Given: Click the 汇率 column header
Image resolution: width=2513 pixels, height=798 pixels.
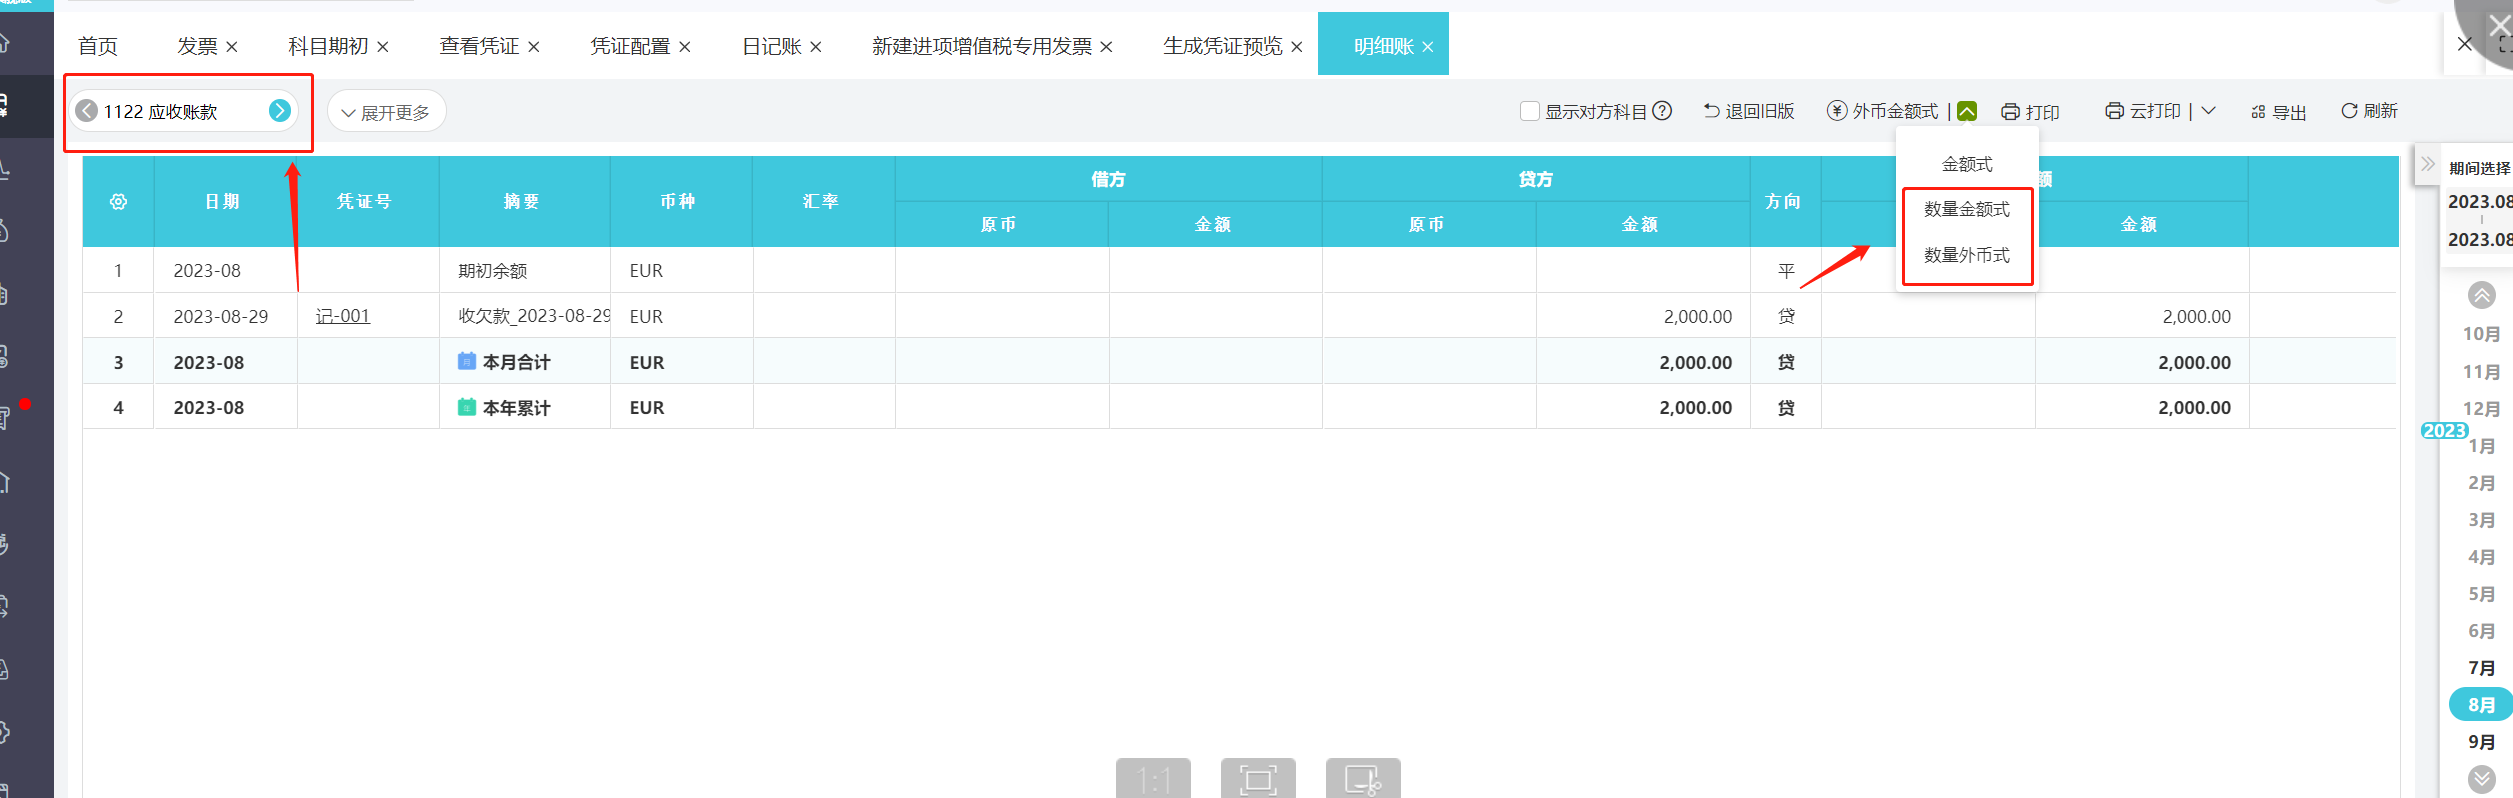Looking at the screenshot, I should (824, 202).
